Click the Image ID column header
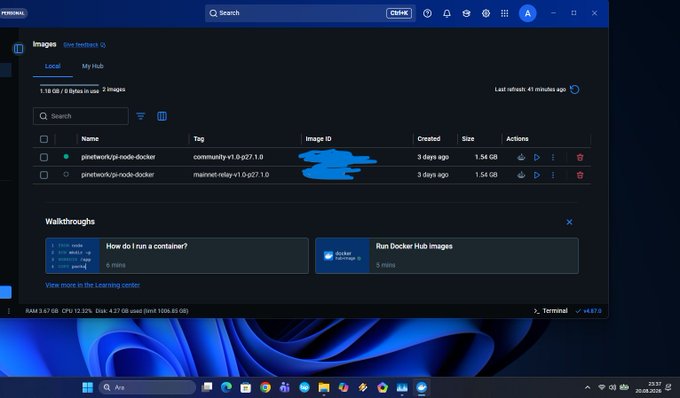 pos(318,139)
